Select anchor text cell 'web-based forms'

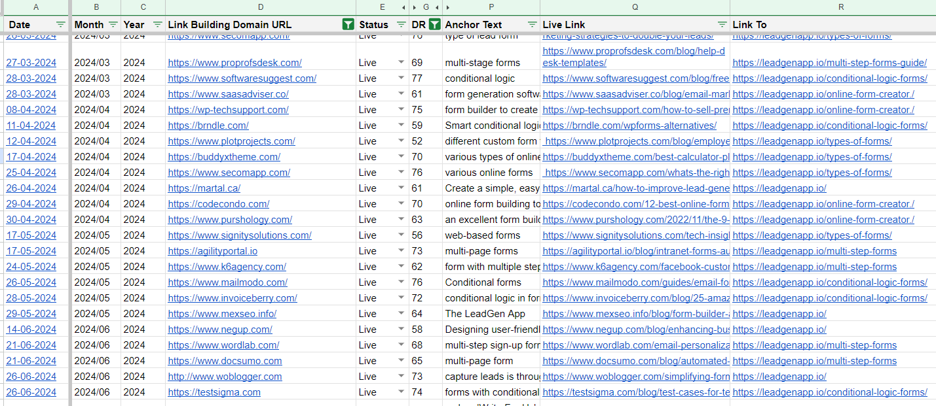coord(491,235)
